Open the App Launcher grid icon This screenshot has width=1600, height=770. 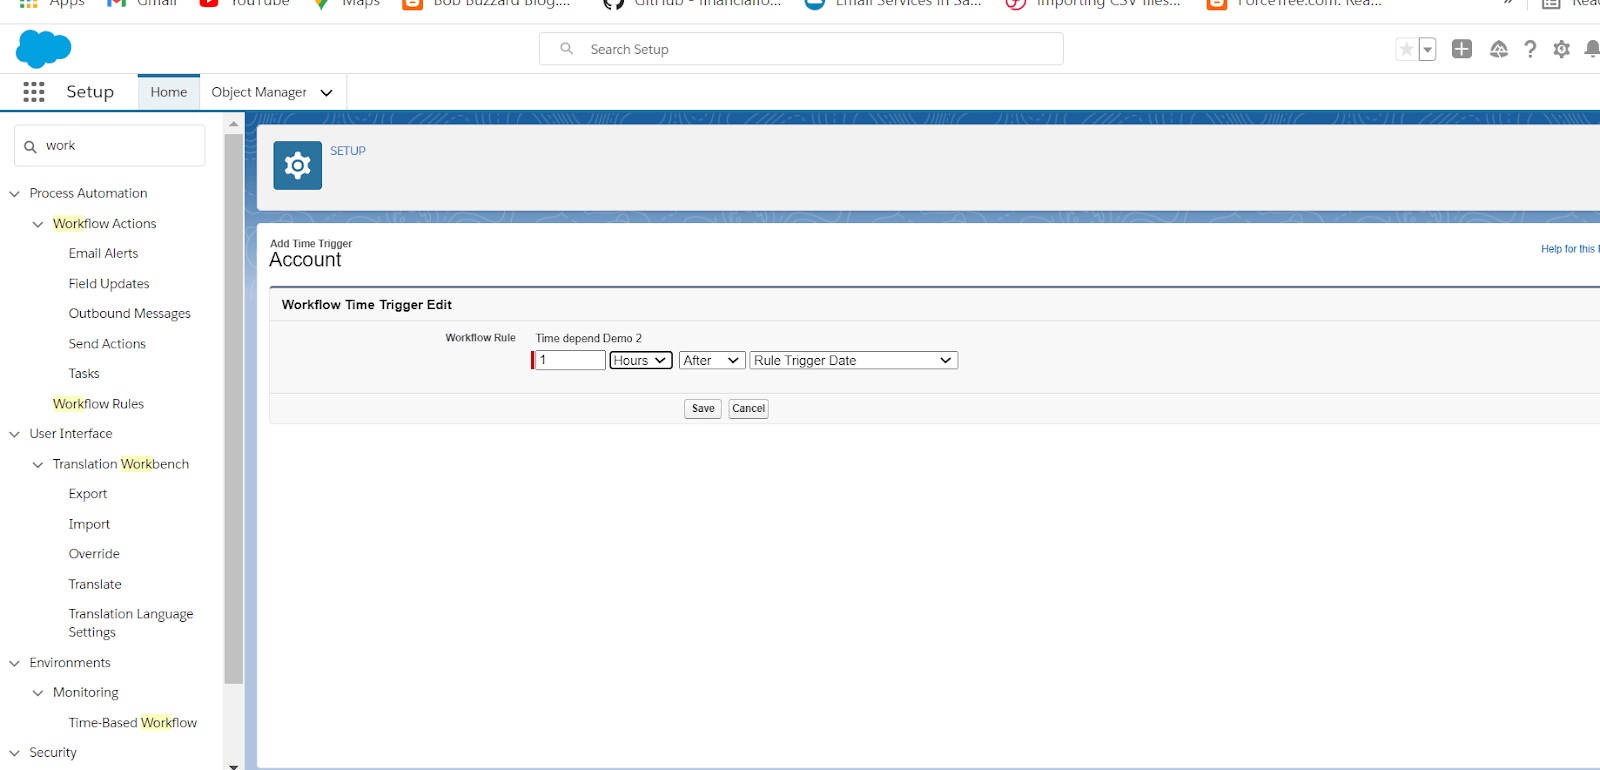[34, 92]
